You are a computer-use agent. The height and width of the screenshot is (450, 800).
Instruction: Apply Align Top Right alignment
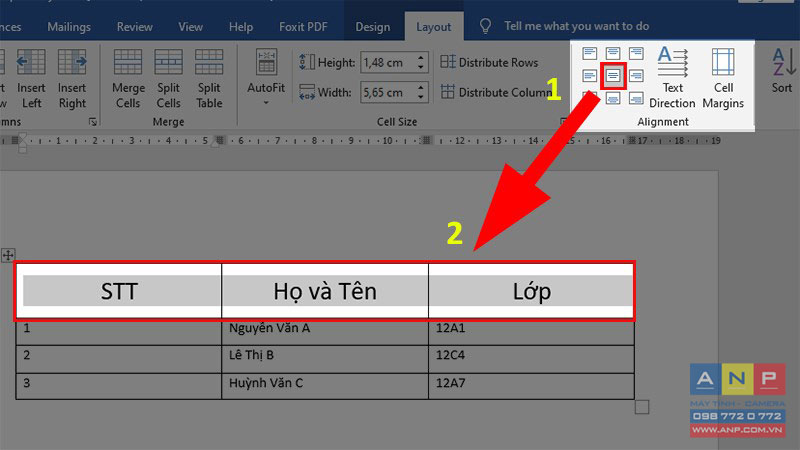(x=636, y=53)
